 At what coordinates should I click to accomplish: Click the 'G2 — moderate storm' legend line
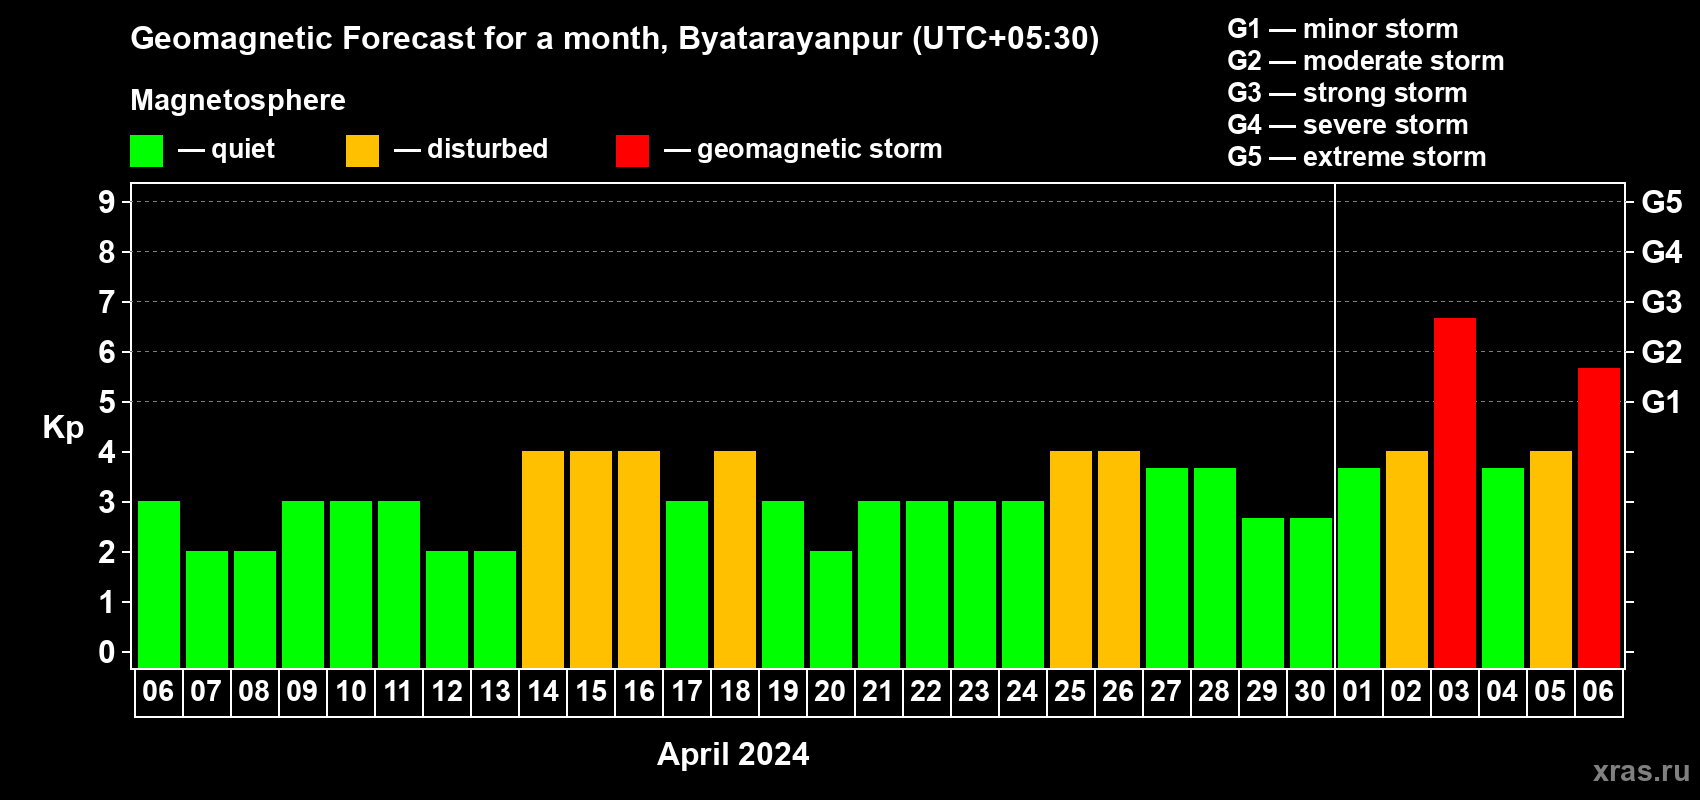[1366, 61]
